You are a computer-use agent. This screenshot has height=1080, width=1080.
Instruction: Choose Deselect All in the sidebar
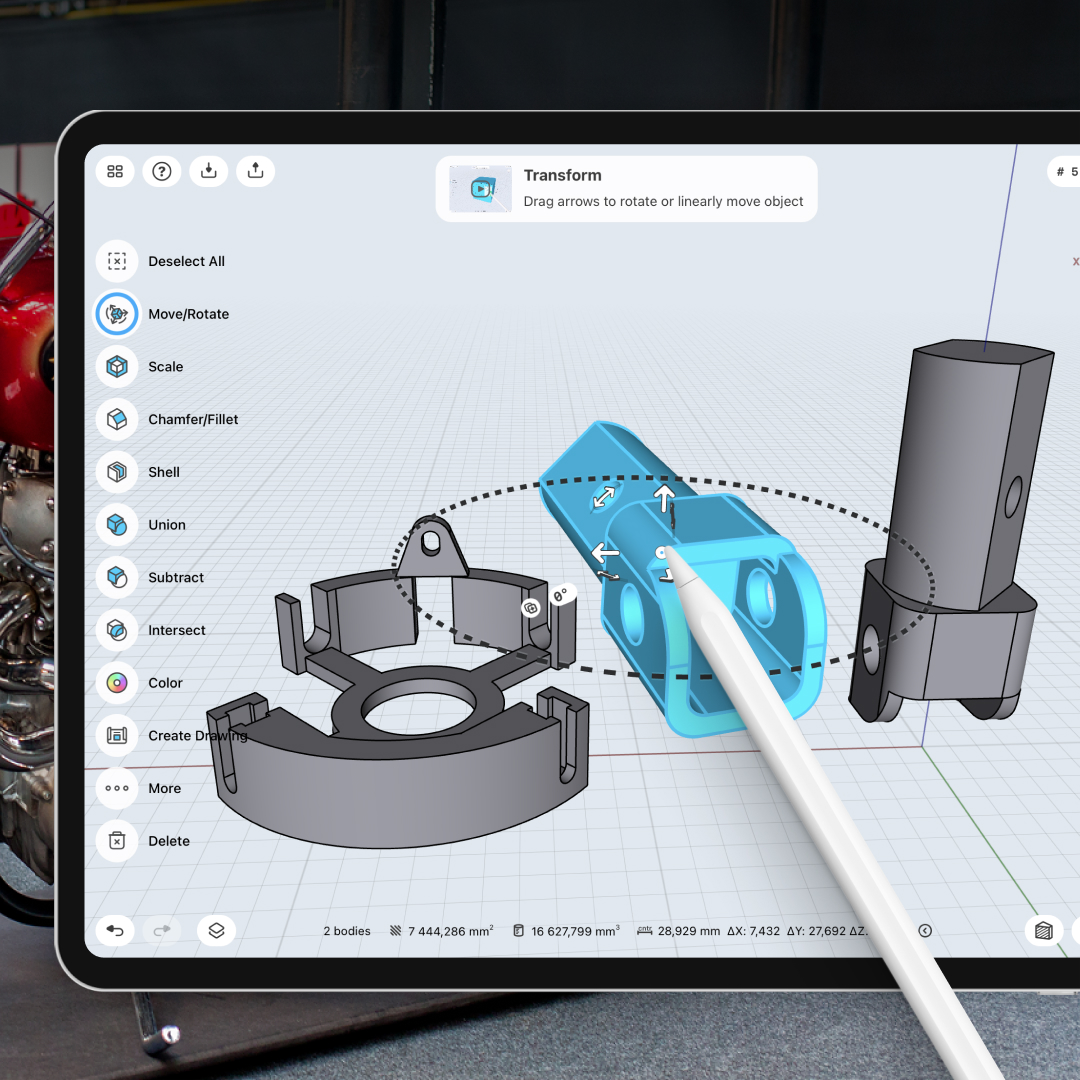[162, 261]
